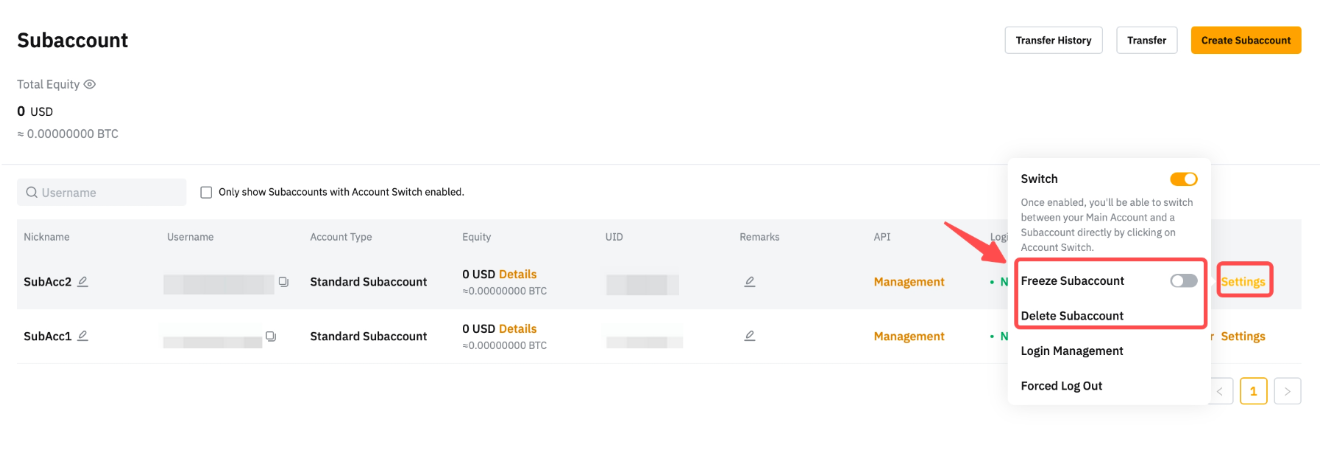Edit remarks for SubAcc2
The height and width of the screenshot is (463, 1320).
tap(750, 282)
